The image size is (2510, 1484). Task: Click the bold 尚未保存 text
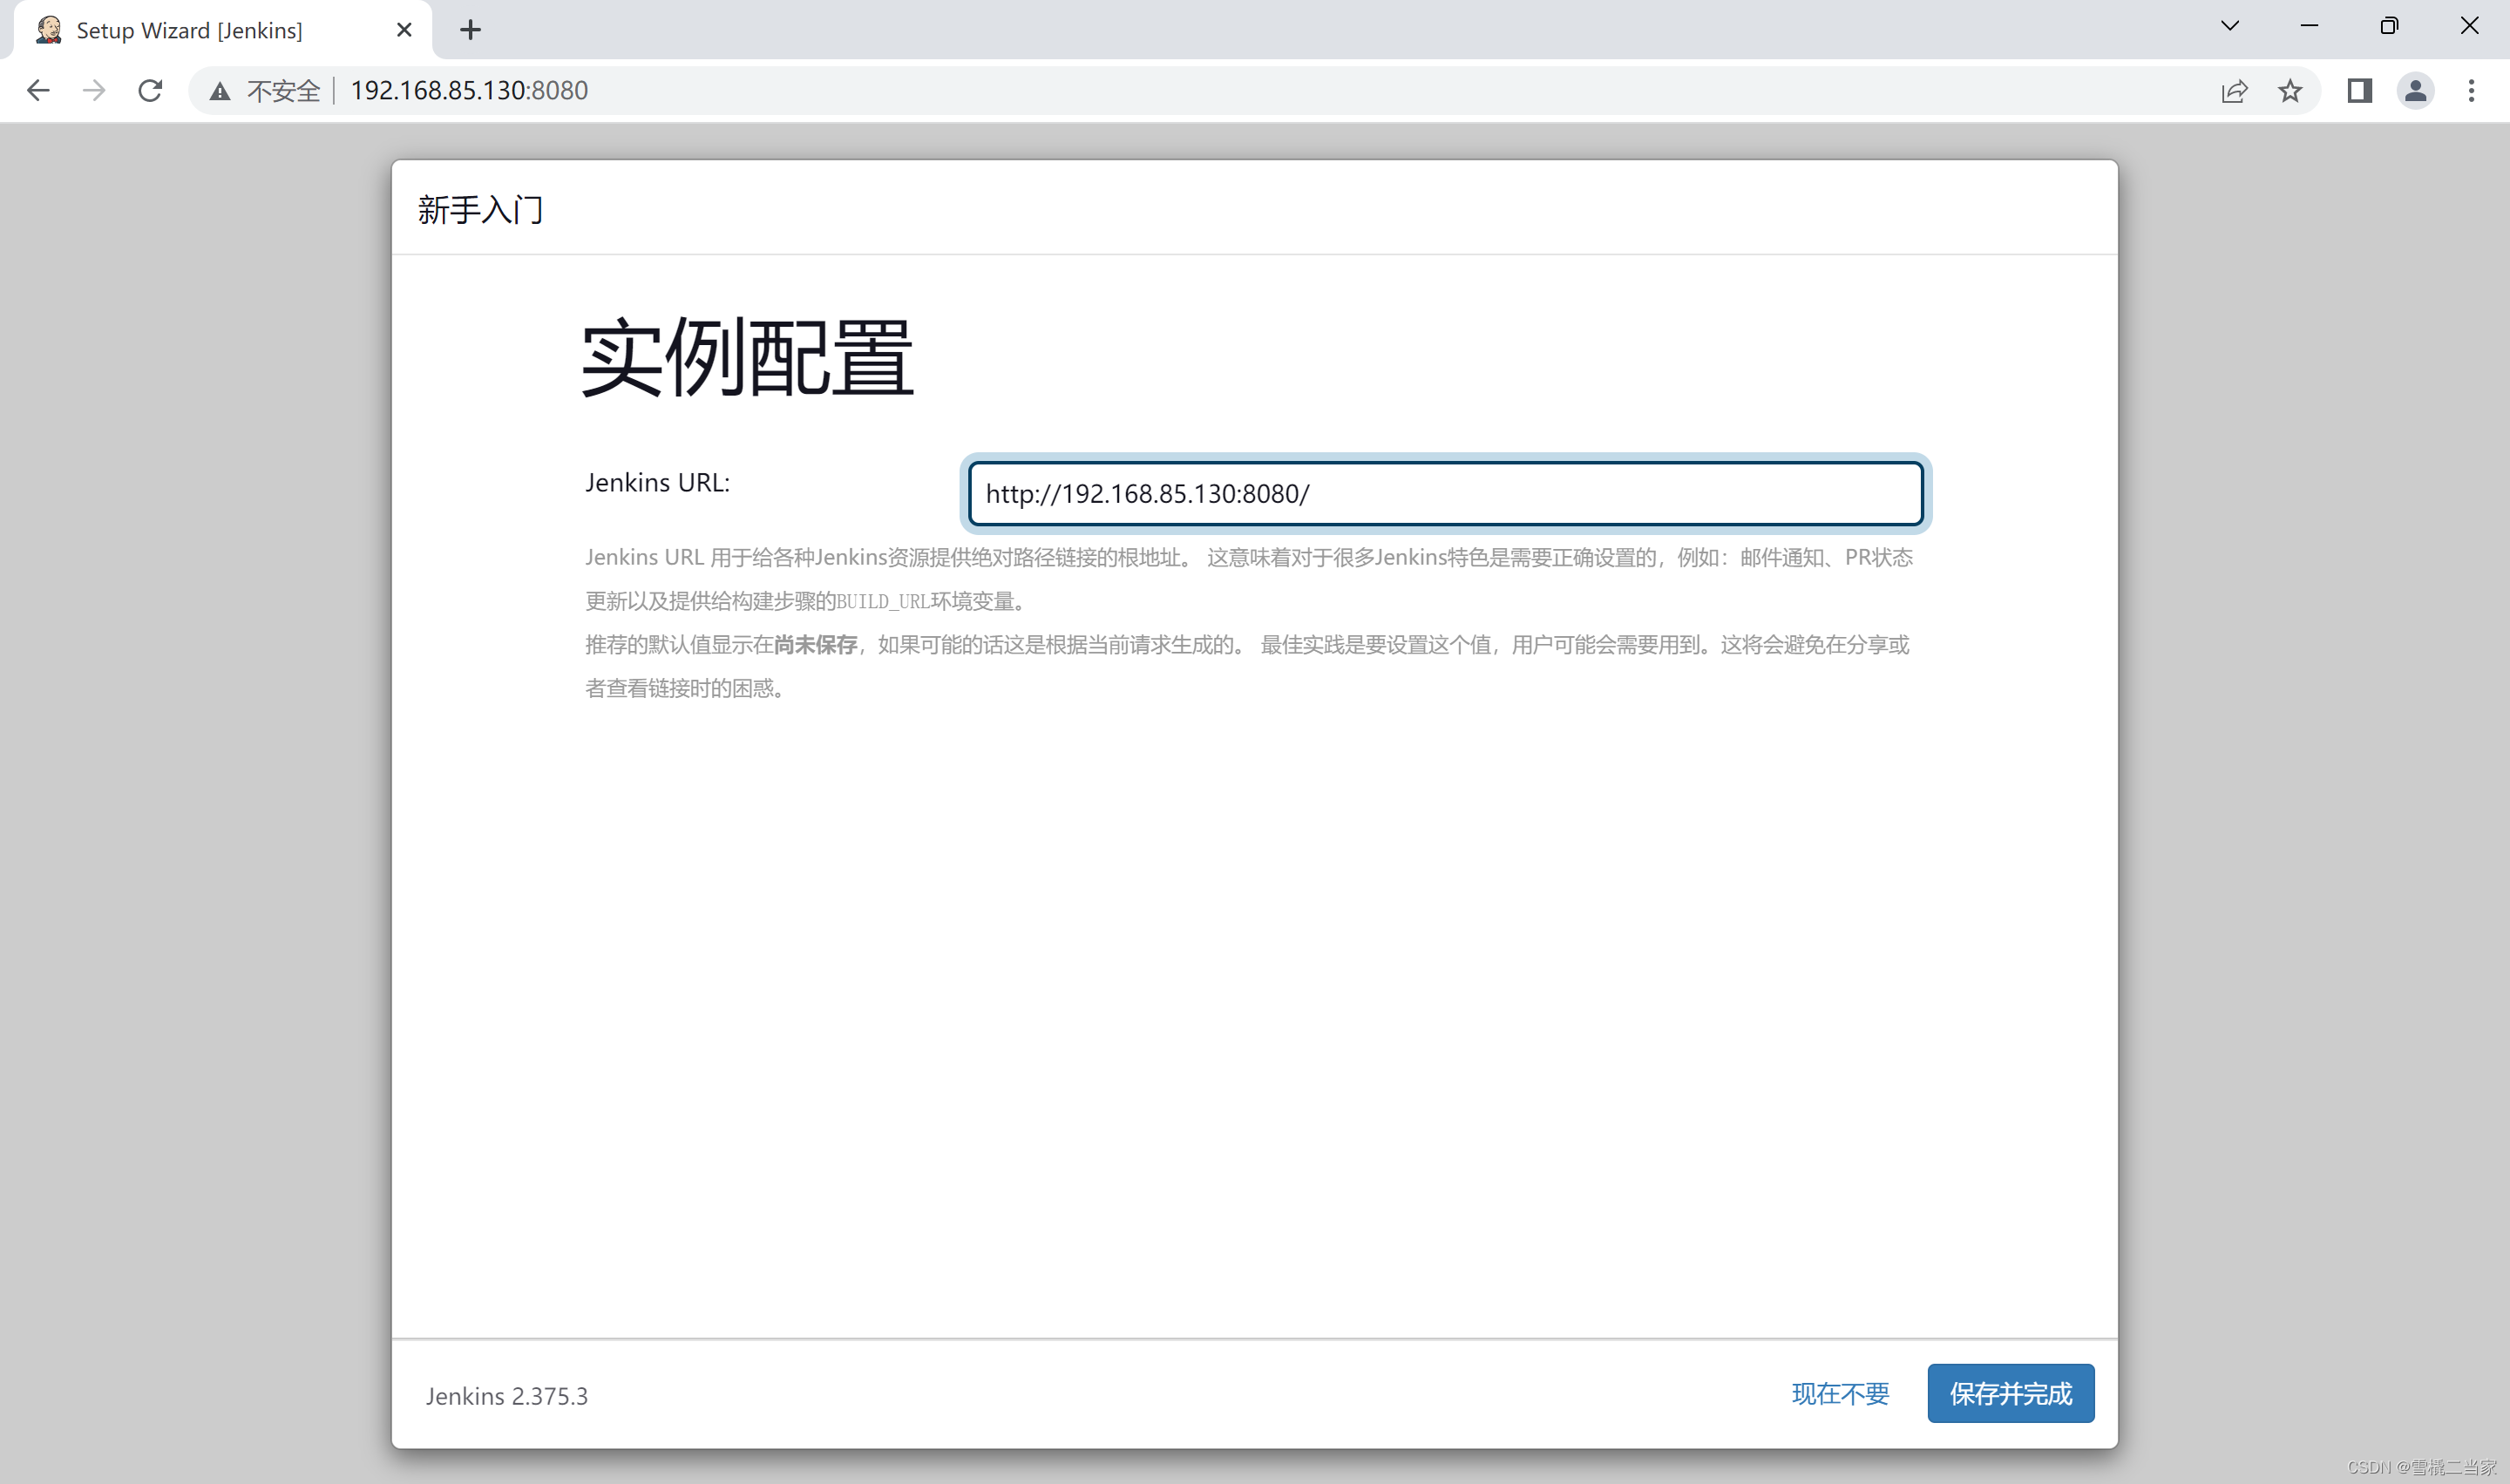(815, 645)
